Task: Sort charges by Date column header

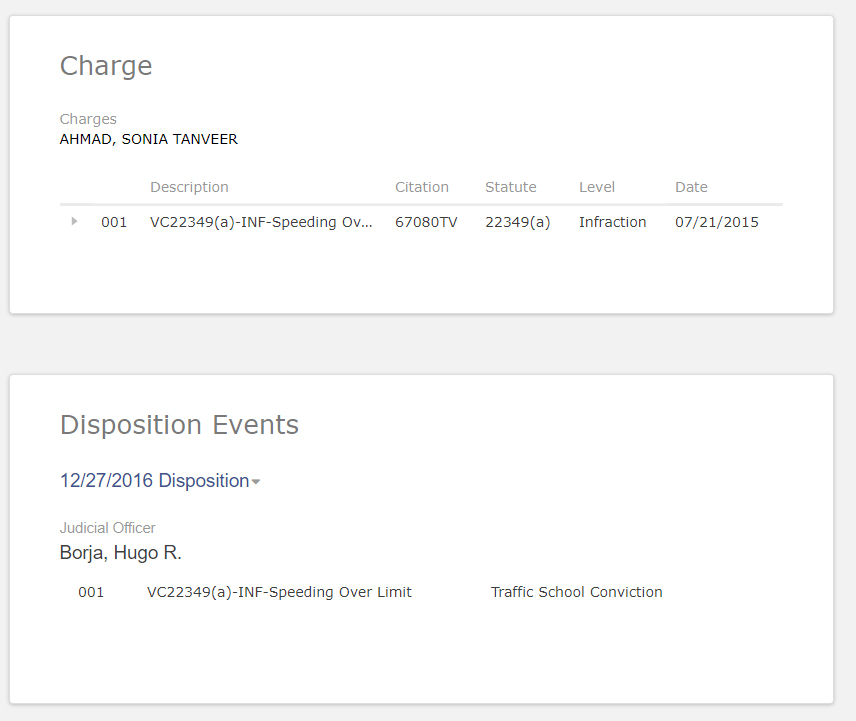Action: (690, 187)
